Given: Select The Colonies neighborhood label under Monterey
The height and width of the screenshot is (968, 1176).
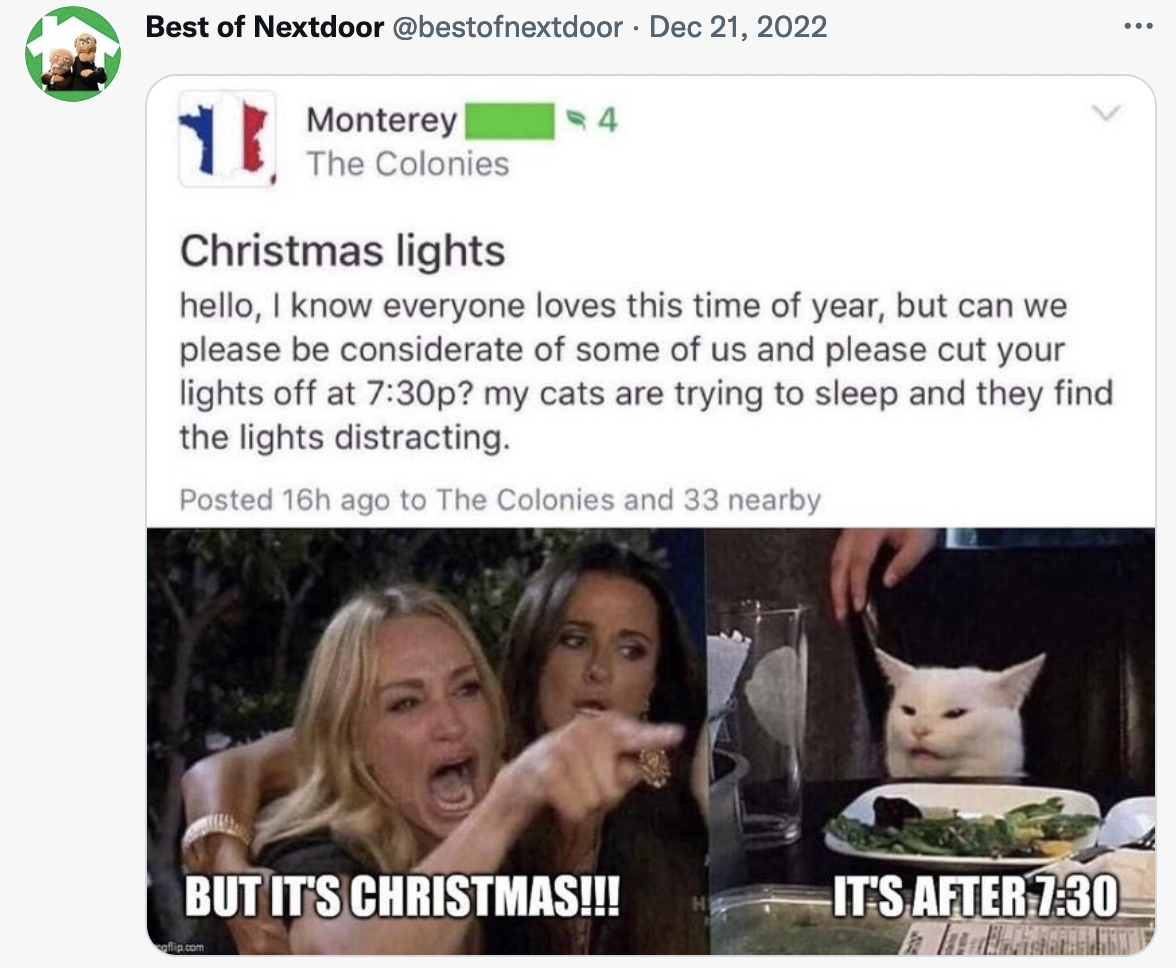Looking at the screenshot, I should [408, 163].
